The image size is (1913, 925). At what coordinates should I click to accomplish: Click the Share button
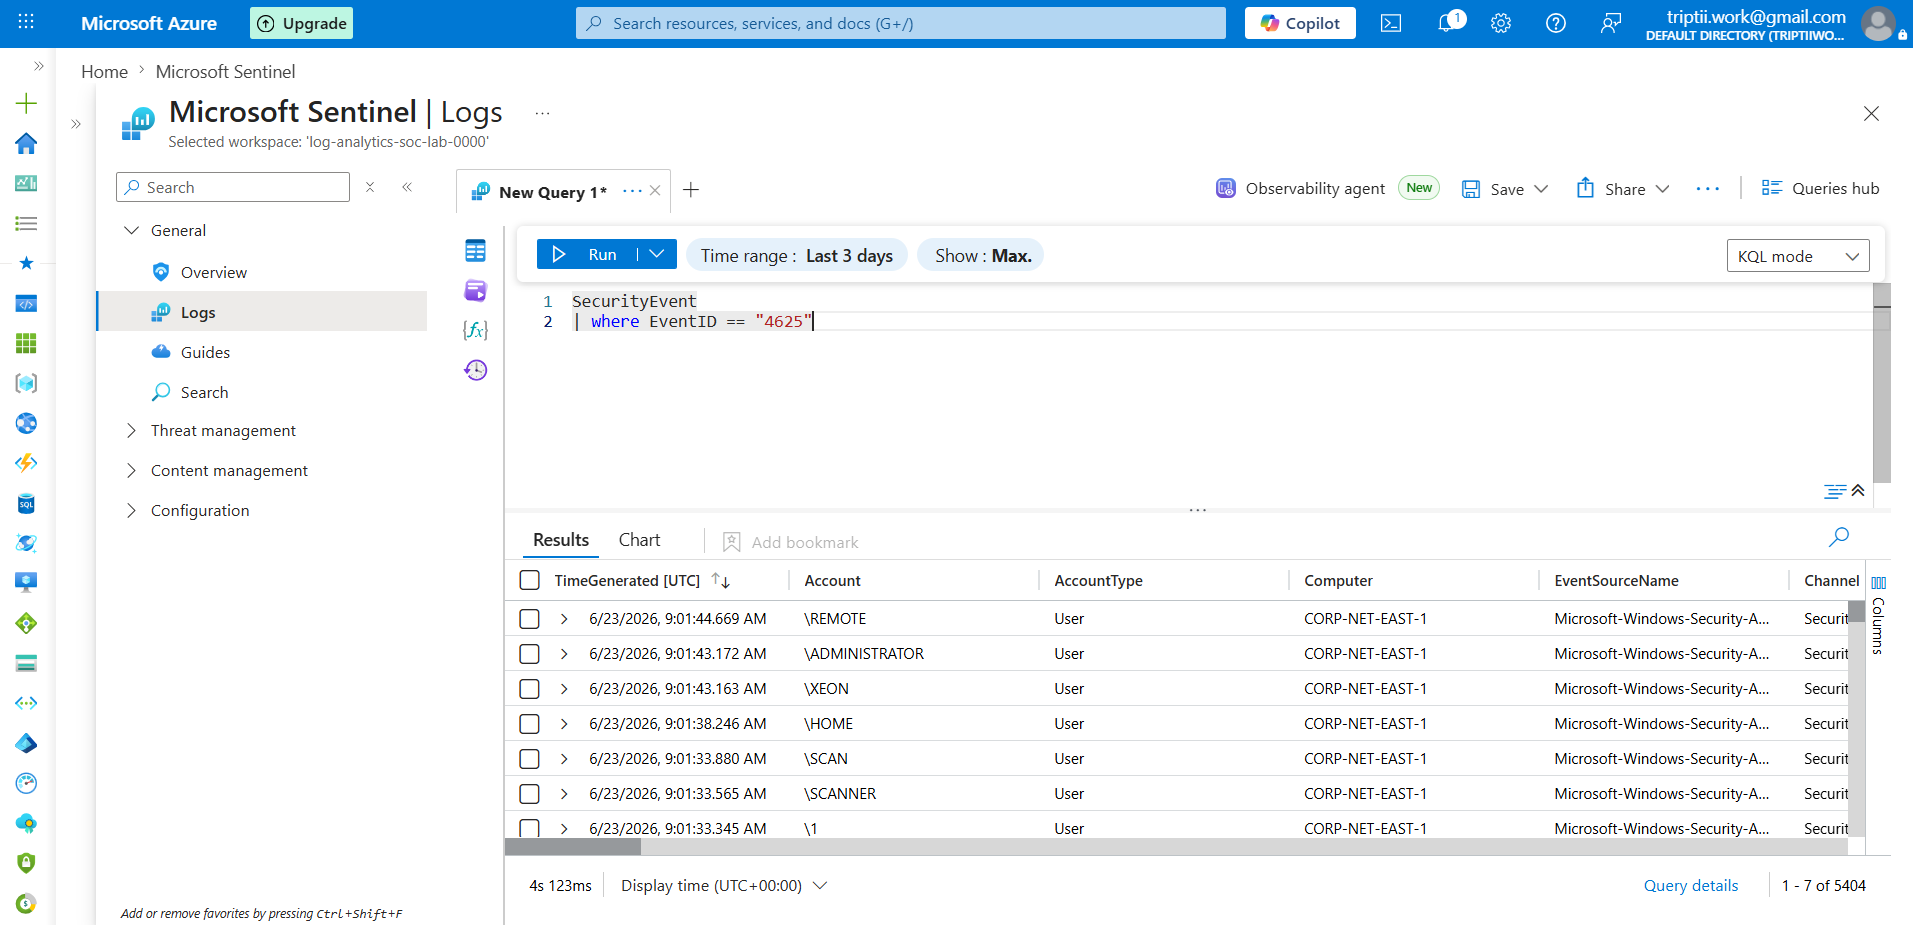coord(1622,188)
